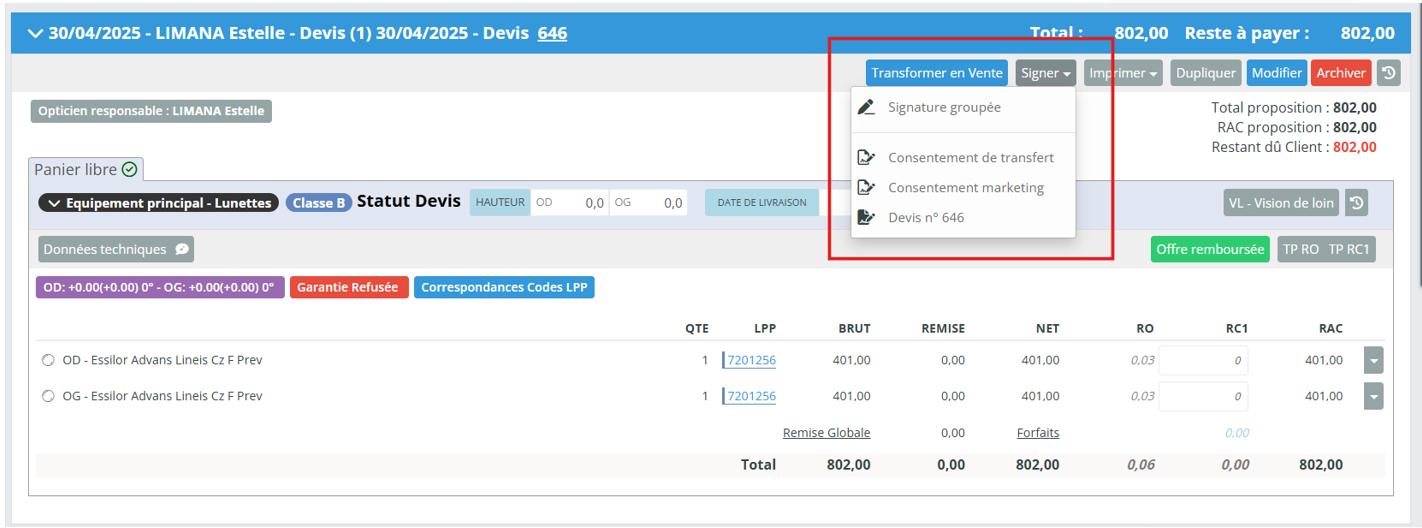The height and width of the screenshot is (528, 1422).
Task: Open LPP code 7201256 on the OG row
Action: (751, 396)
